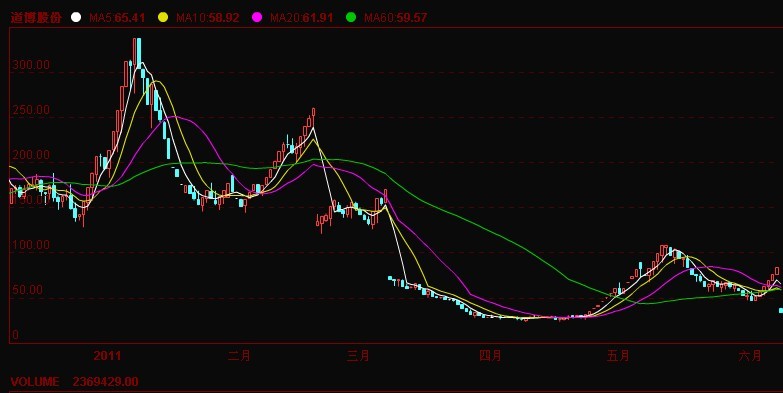This screenshot has width=783, height=393.
Task: Click the 2011 date axis marker
Action: point(107,356)
